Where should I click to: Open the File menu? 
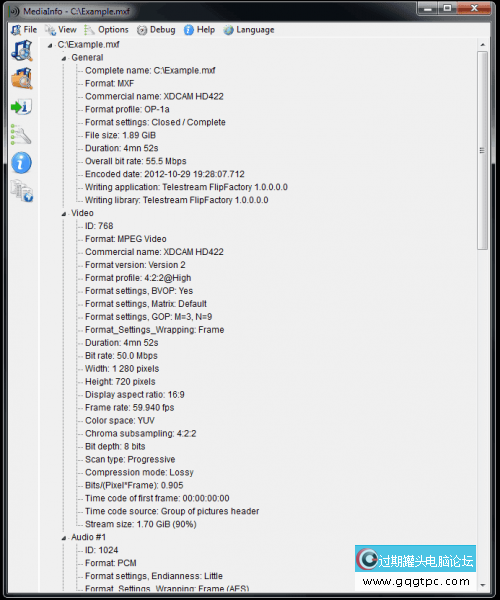tap(24, 30)
